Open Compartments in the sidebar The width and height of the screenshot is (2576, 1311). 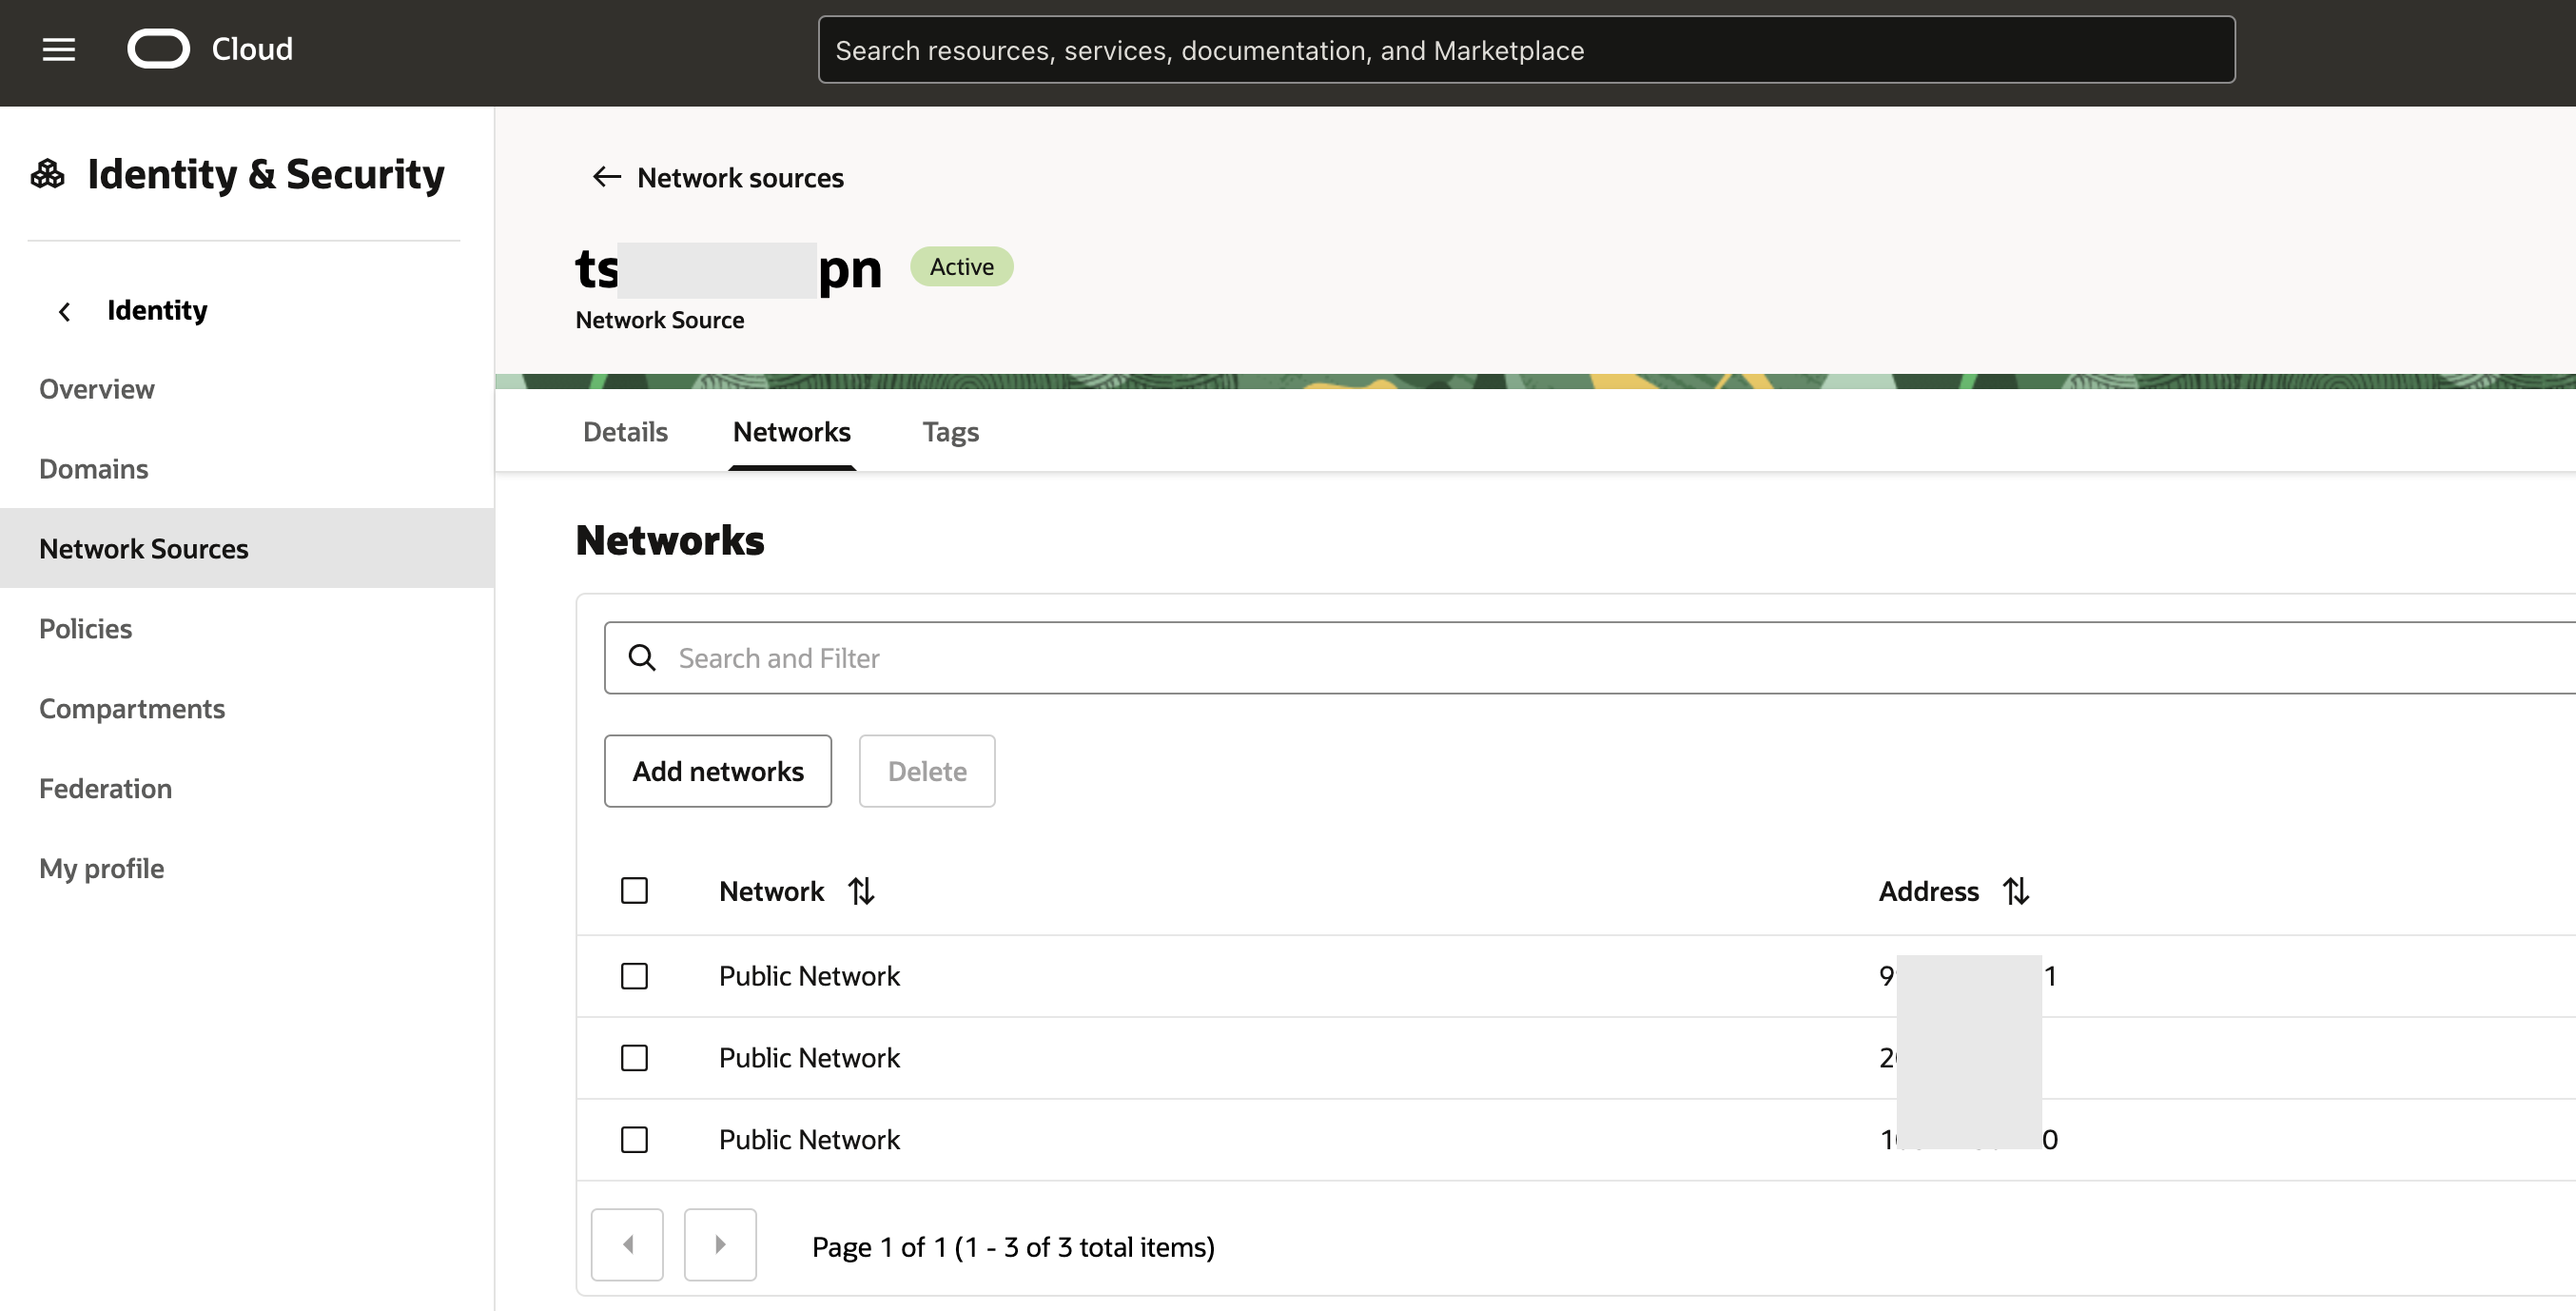131,708
